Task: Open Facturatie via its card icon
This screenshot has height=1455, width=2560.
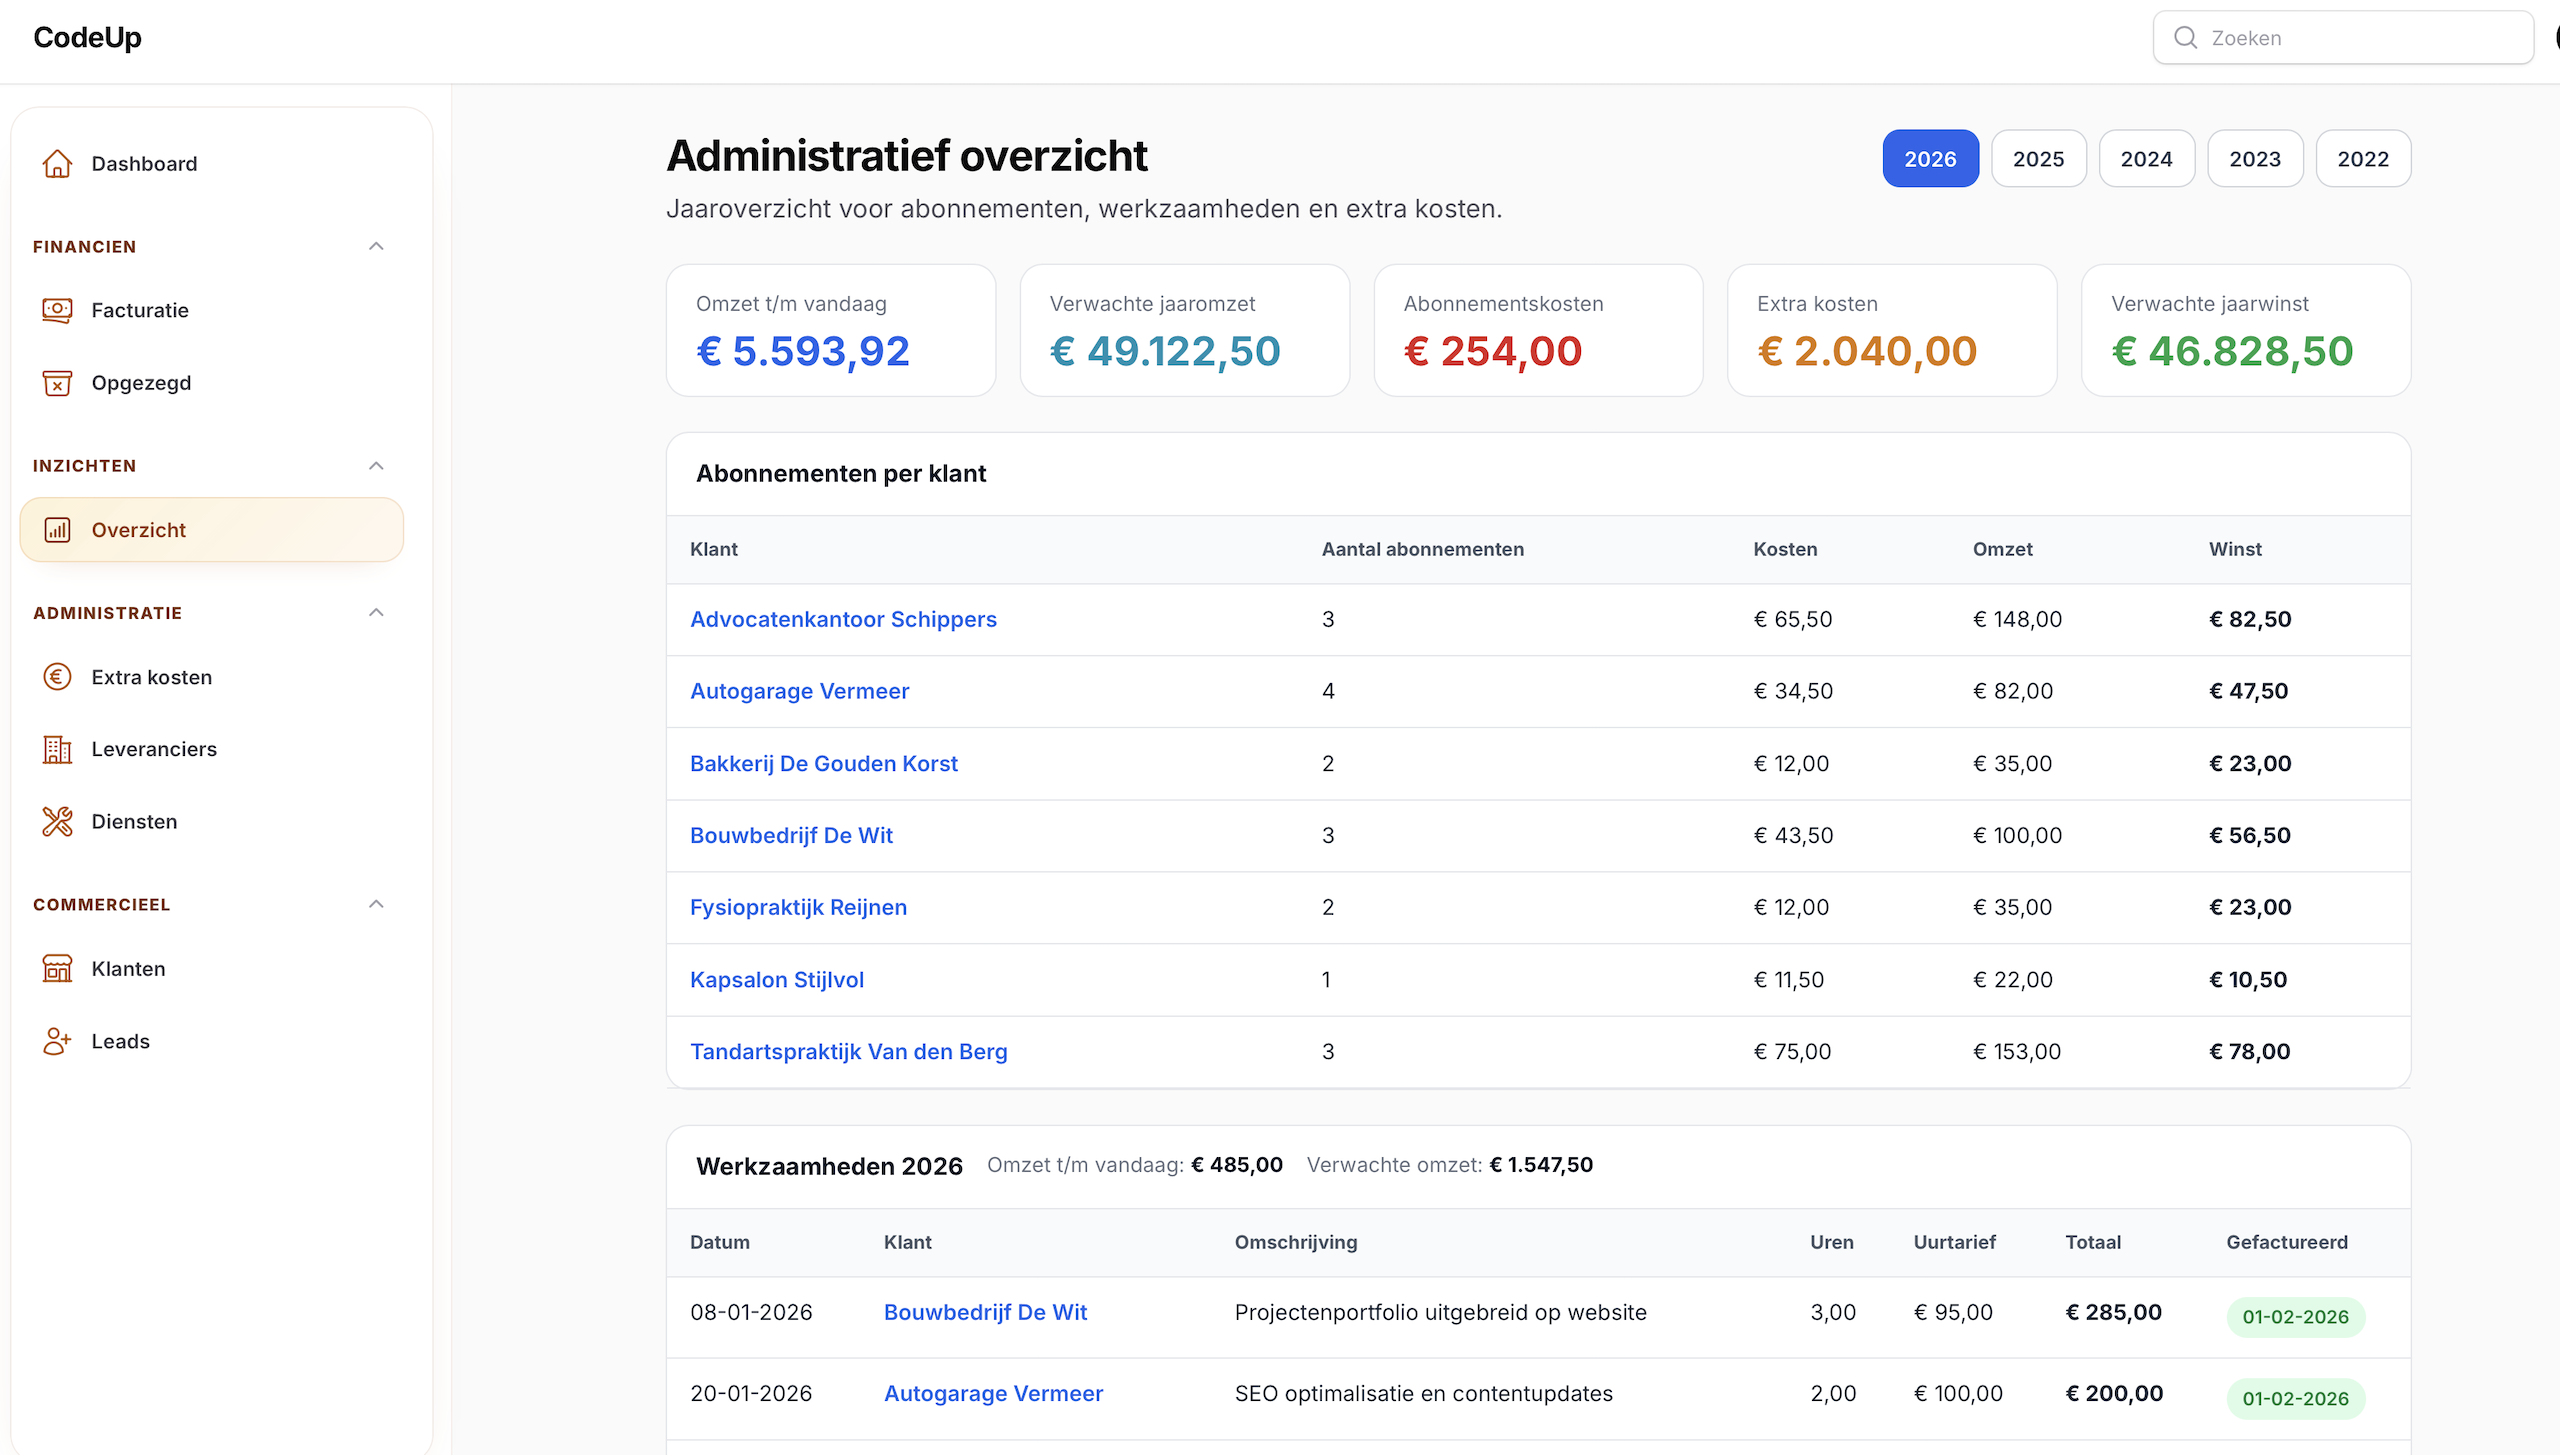Action: [x=57, y=310]
